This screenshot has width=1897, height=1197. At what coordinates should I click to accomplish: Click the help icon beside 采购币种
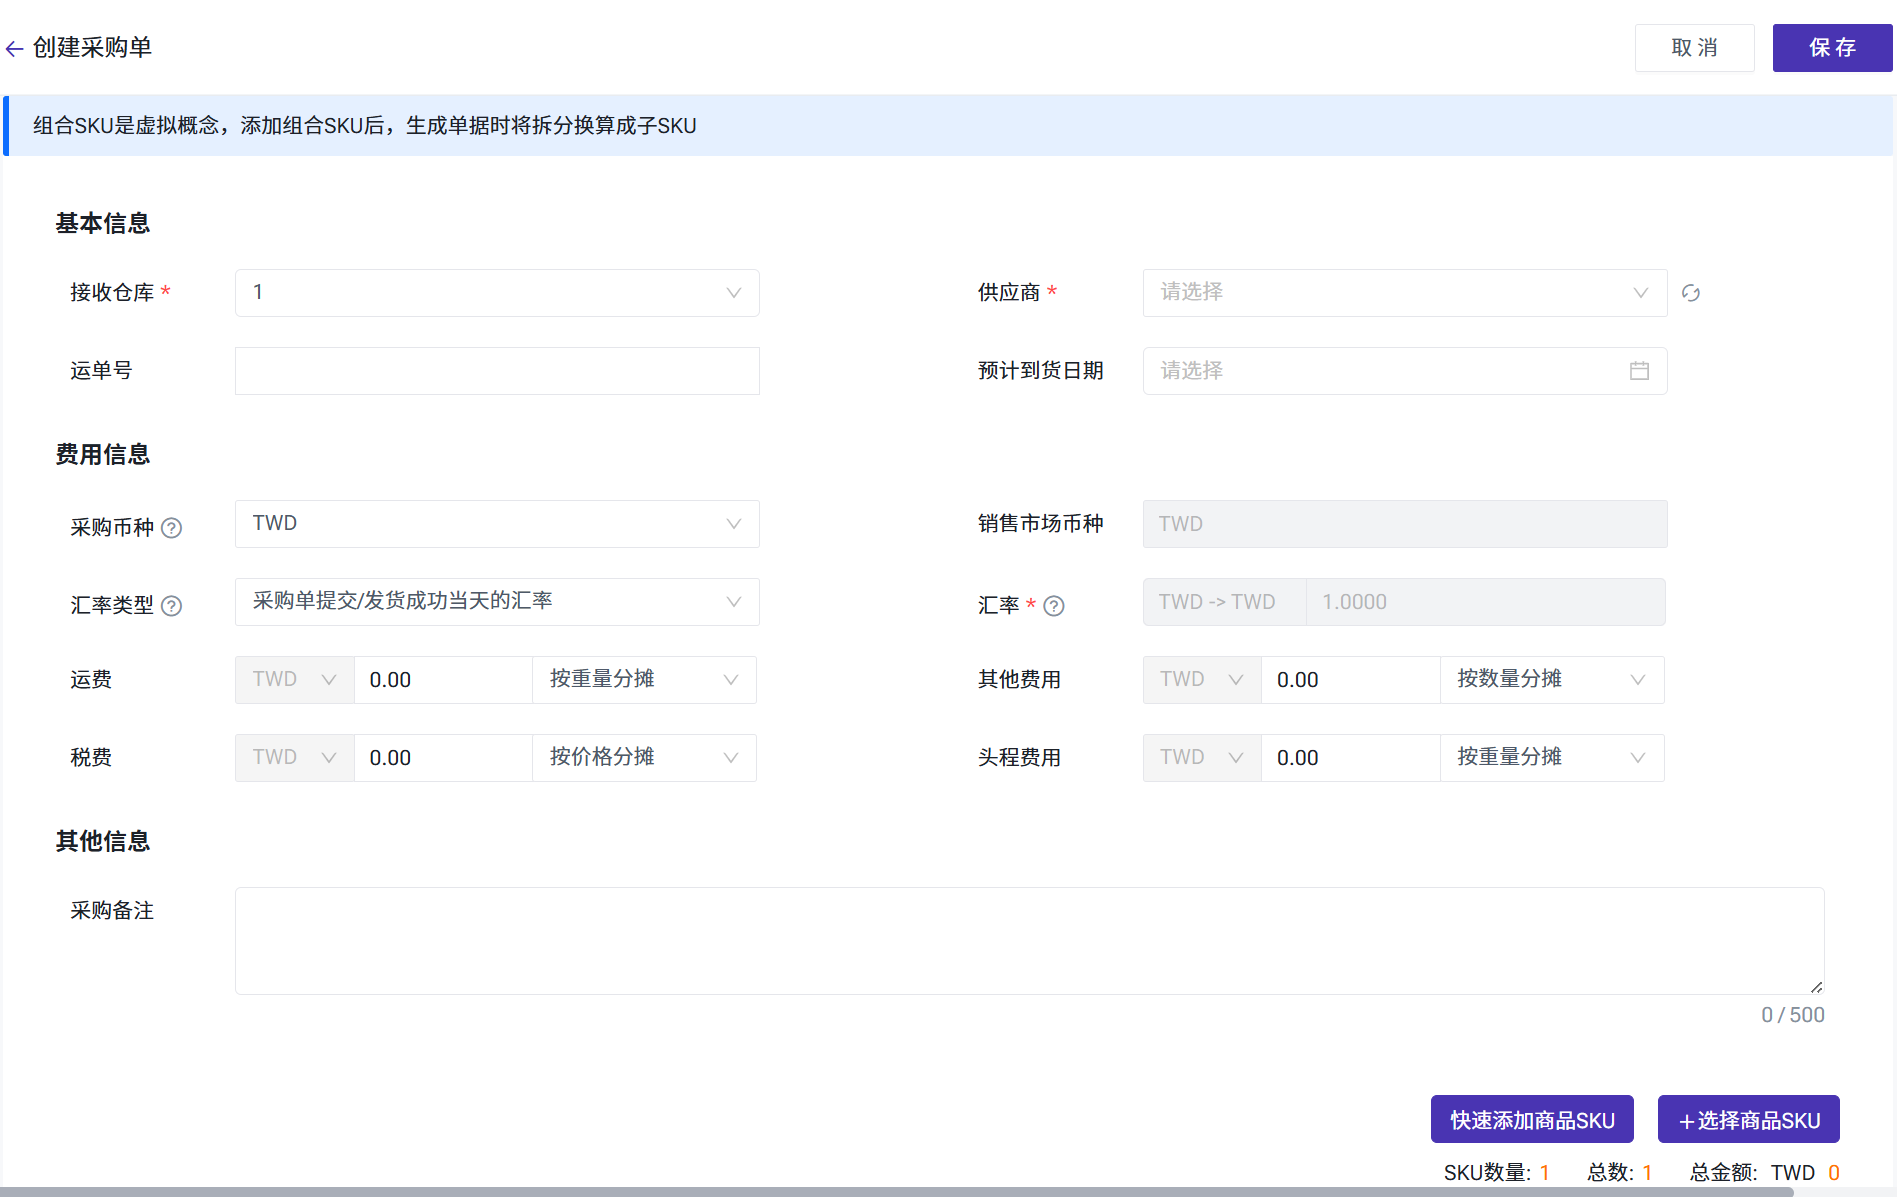[x=172, y=528]
